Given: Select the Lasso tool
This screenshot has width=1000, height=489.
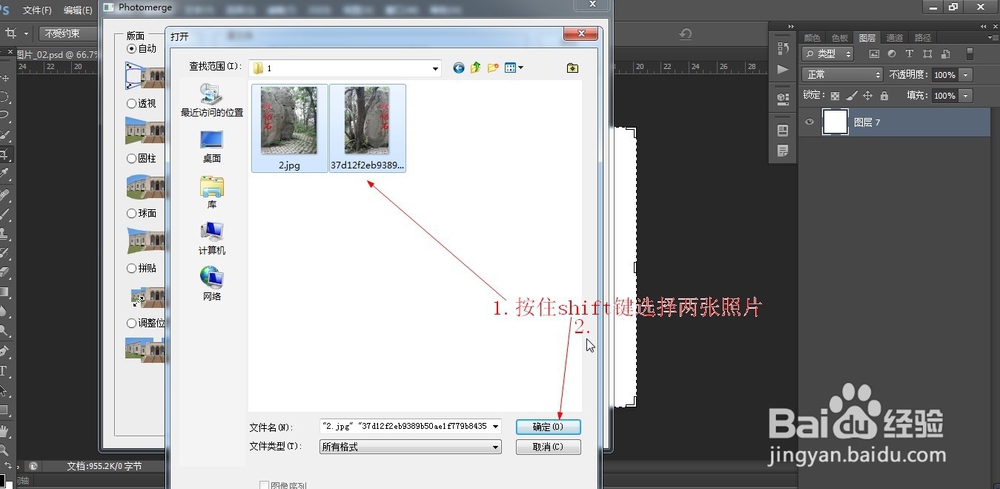Looking at the screenshot, I should (x=5, y=115).
